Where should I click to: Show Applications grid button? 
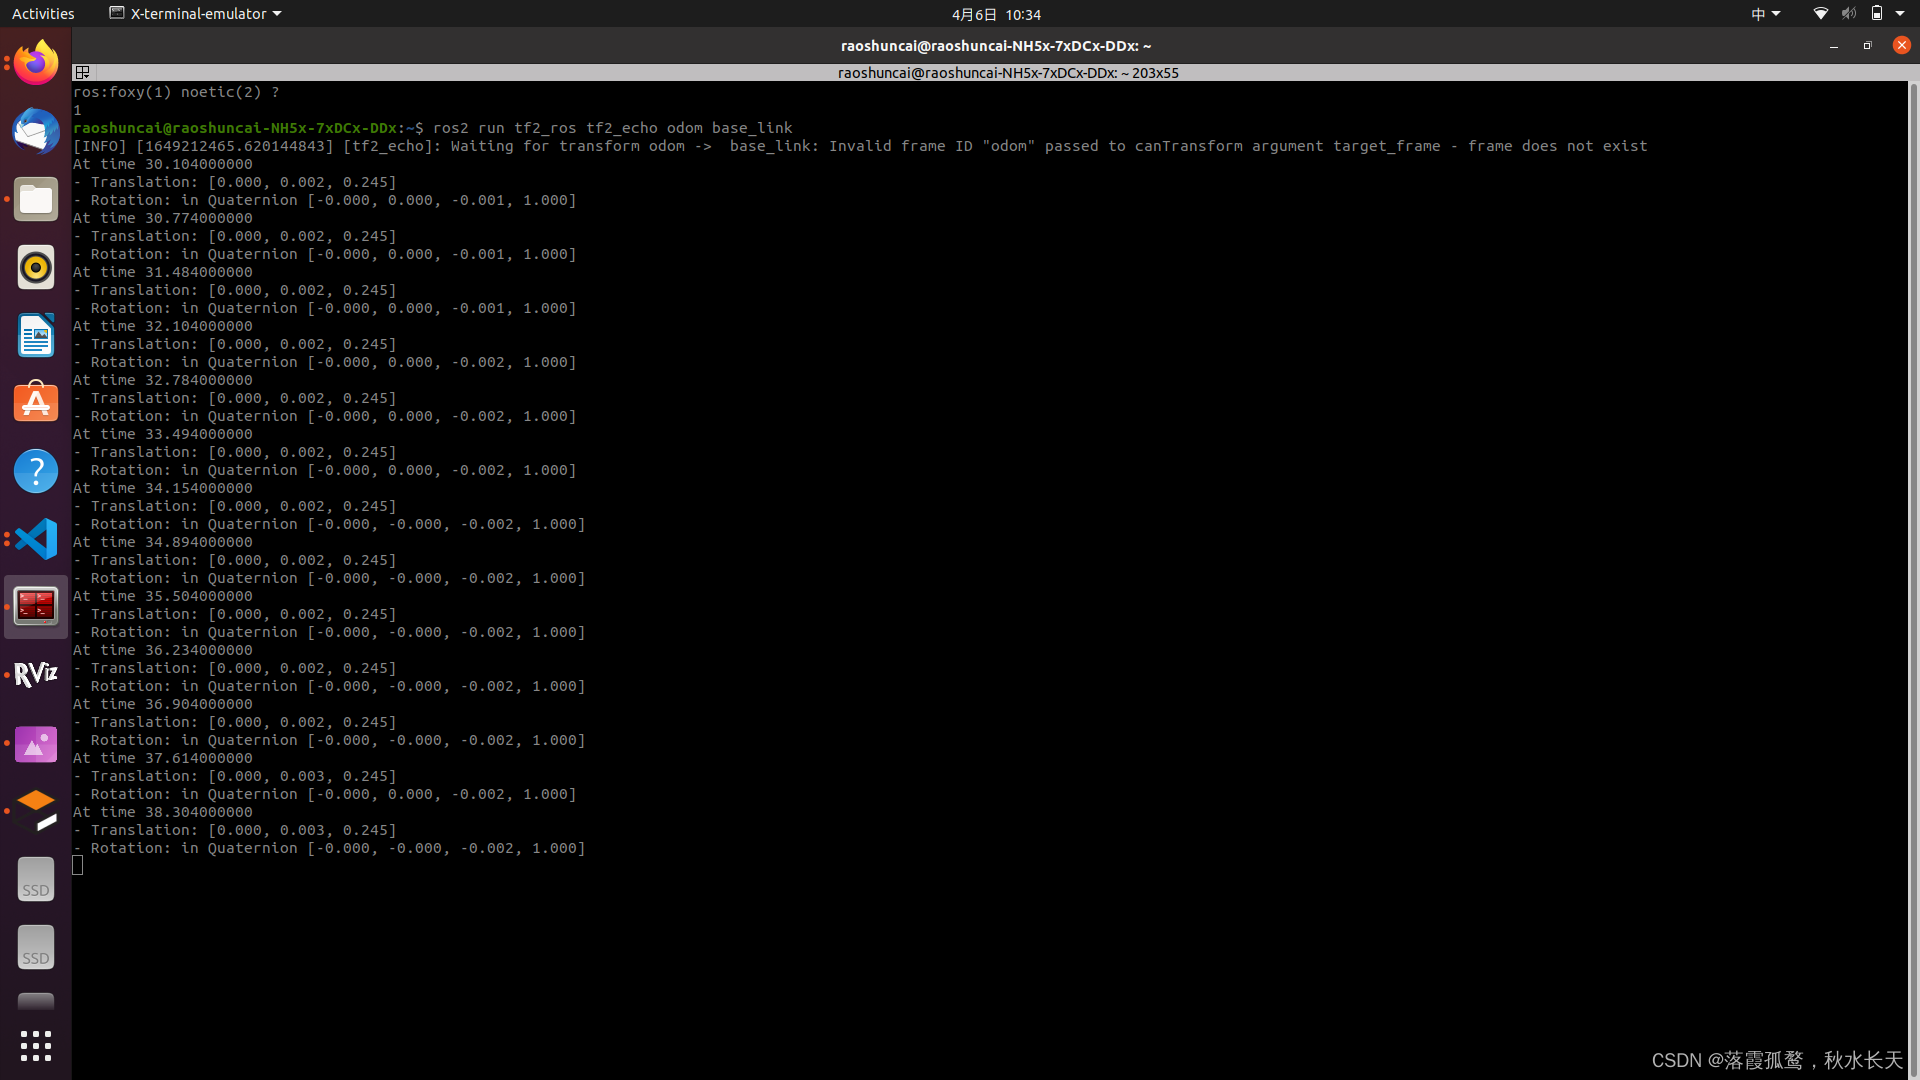(x=36, y=1046)
